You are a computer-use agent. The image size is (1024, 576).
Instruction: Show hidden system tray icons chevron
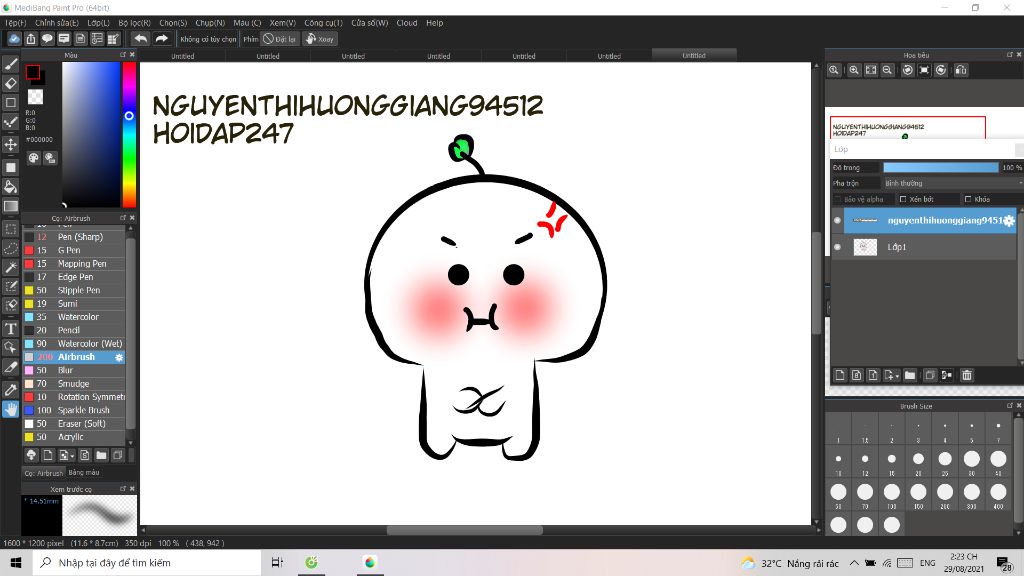point(854,563)
